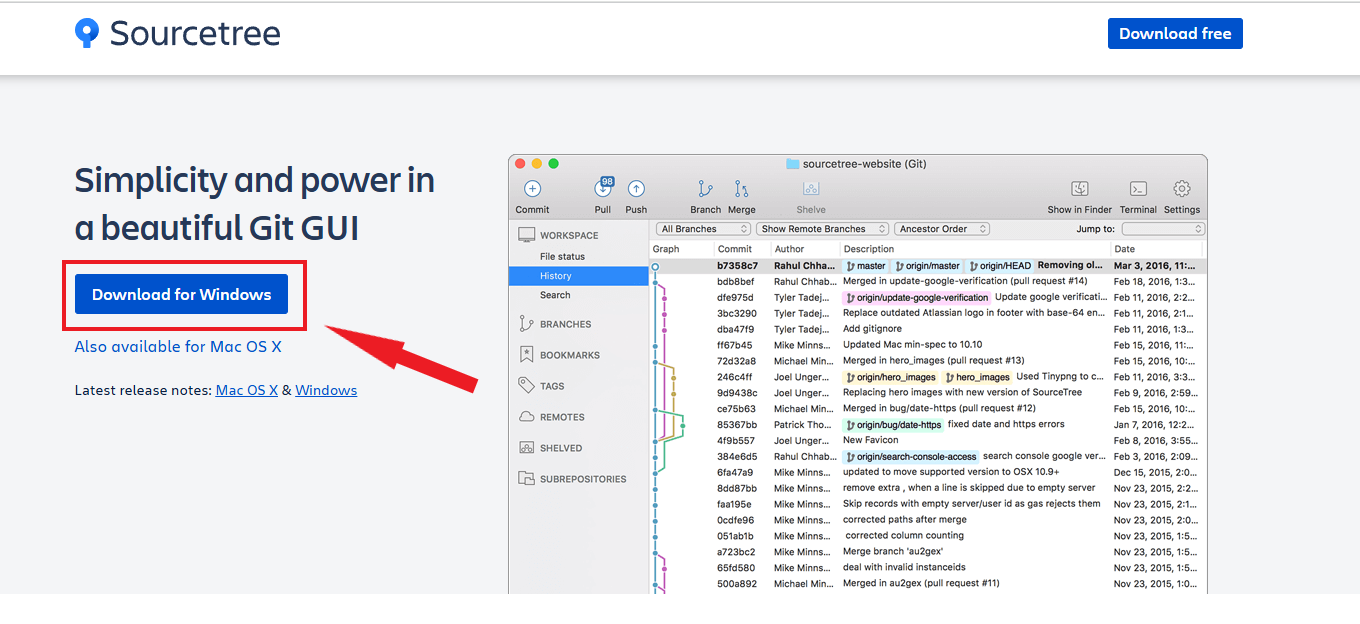Click the bookmarks star icon in sidebar

(x=526, y=355)
